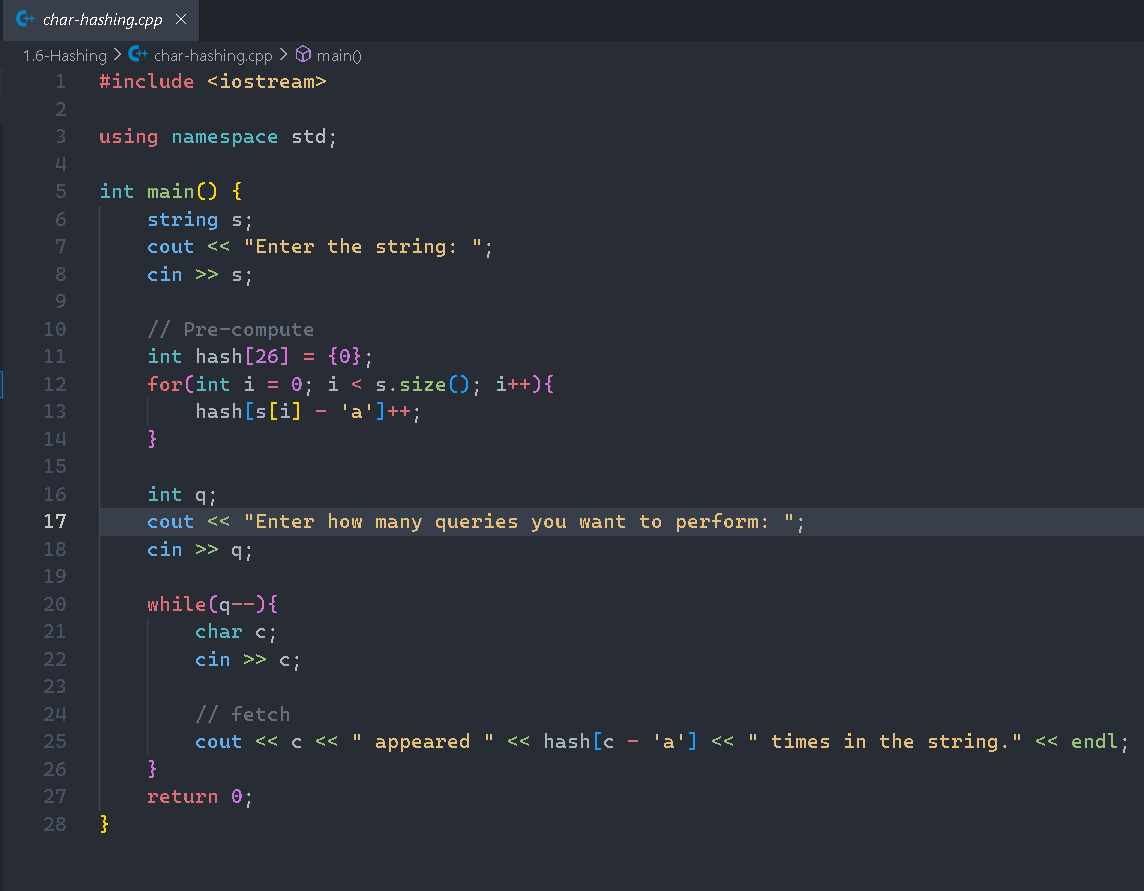The width and height of the screenshot is (1144, 891).
Task: Click the cube symbol icon beside main()
Action: [304, 55]
